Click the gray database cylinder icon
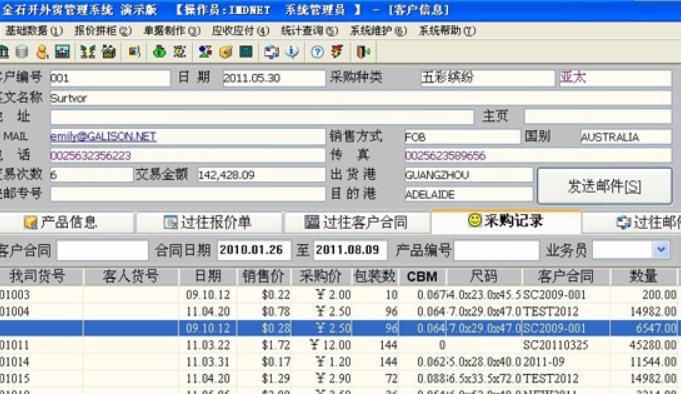681x394 pixels. tap(22, 52)
